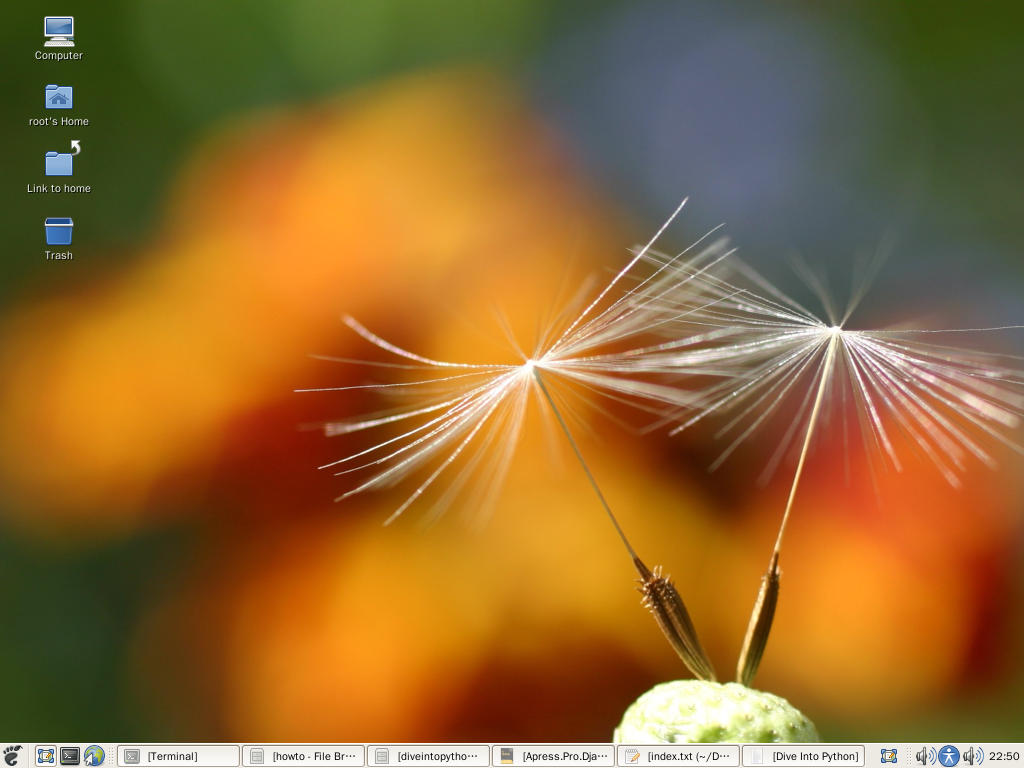Click the panel grip handle before the Terminal button
Screen dimensions: 1024x768
112,756
